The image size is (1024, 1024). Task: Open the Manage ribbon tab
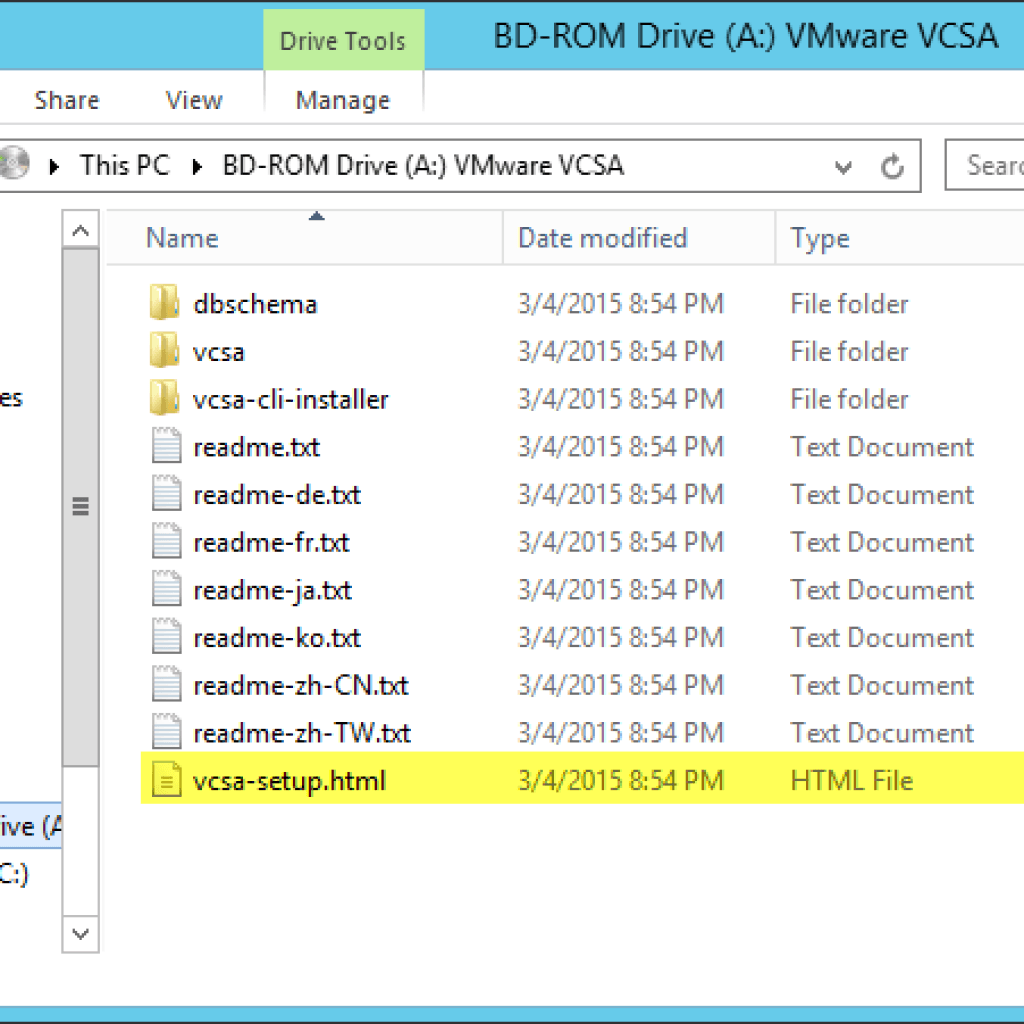click(x=343, y=100)
